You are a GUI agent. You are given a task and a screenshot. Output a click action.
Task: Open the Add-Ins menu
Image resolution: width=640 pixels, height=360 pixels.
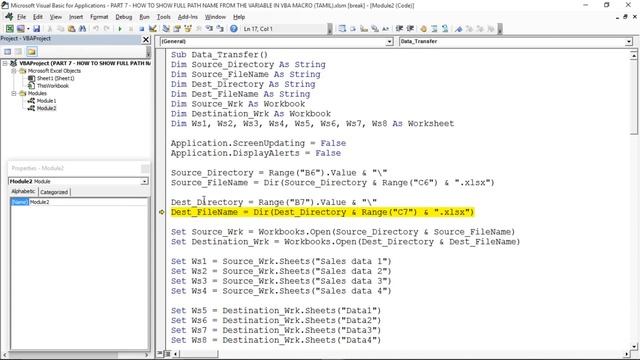coord(187,17)
